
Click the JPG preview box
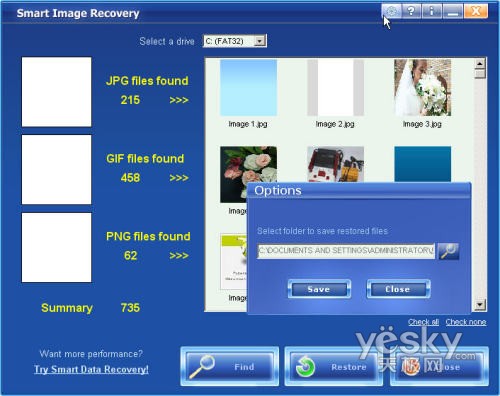pyautogui.click(x=56, y=92)
